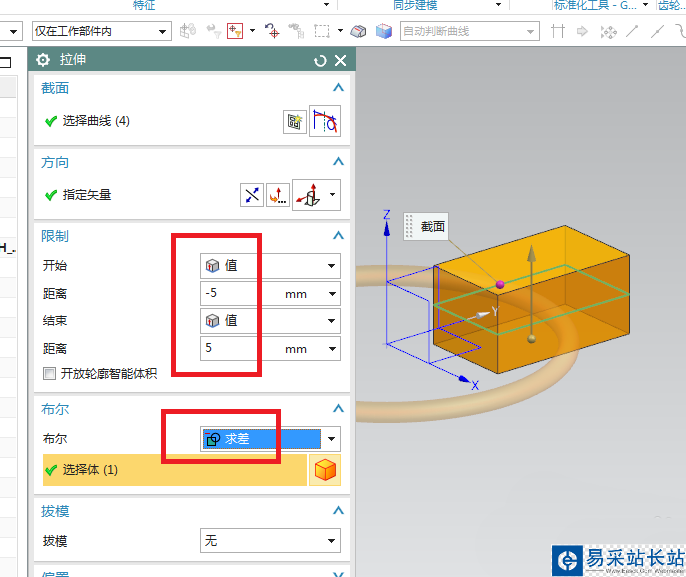Viewport: 686px width, 577px height.
Task: Collapse the 方向 section
Action: (338, 161)
